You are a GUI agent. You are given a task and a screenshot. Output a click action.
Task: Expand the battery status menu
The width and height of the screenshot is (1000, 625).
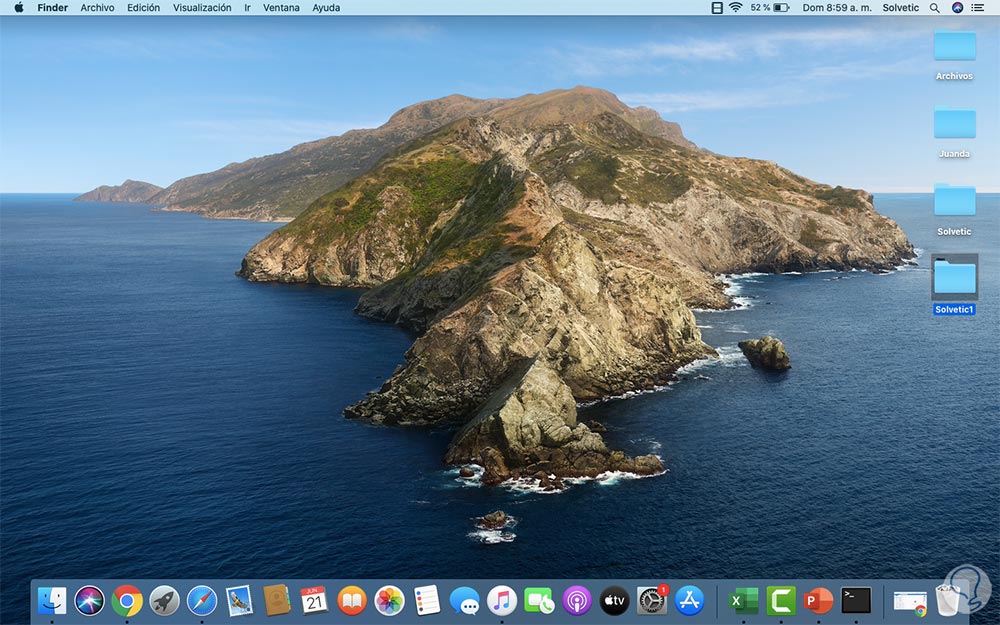coord(781,8)
